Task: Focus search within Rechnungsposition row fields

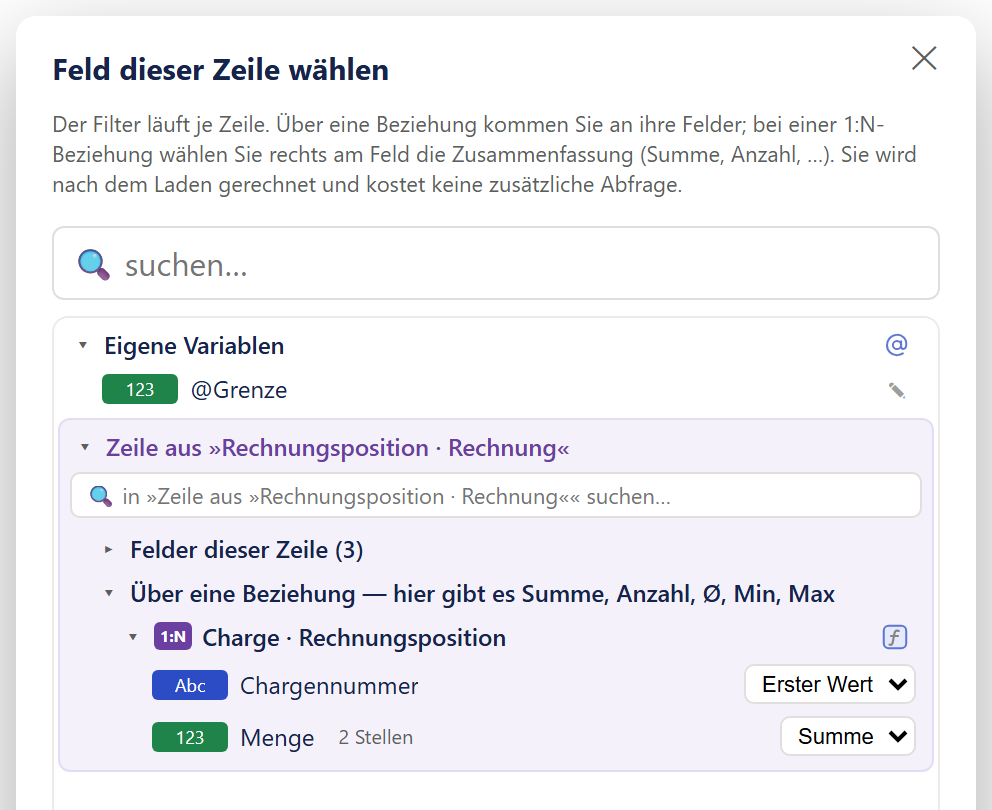Action: 495,495
